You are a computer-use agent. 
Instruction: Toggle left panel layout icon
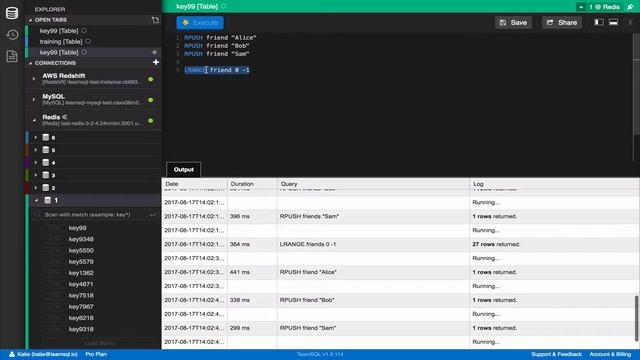(599, 22)
